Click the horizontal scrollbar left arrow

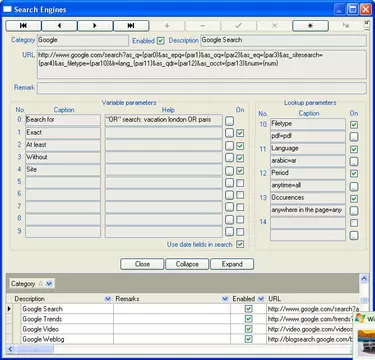pyautogui.click(x=10, y=349)
